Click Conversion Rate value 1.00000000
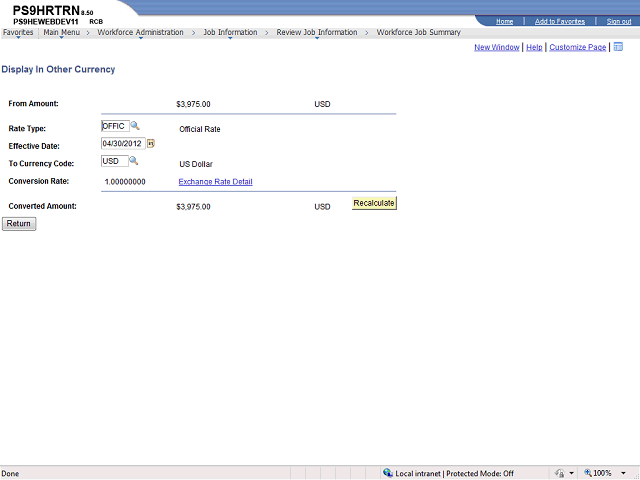 (125, 182)
